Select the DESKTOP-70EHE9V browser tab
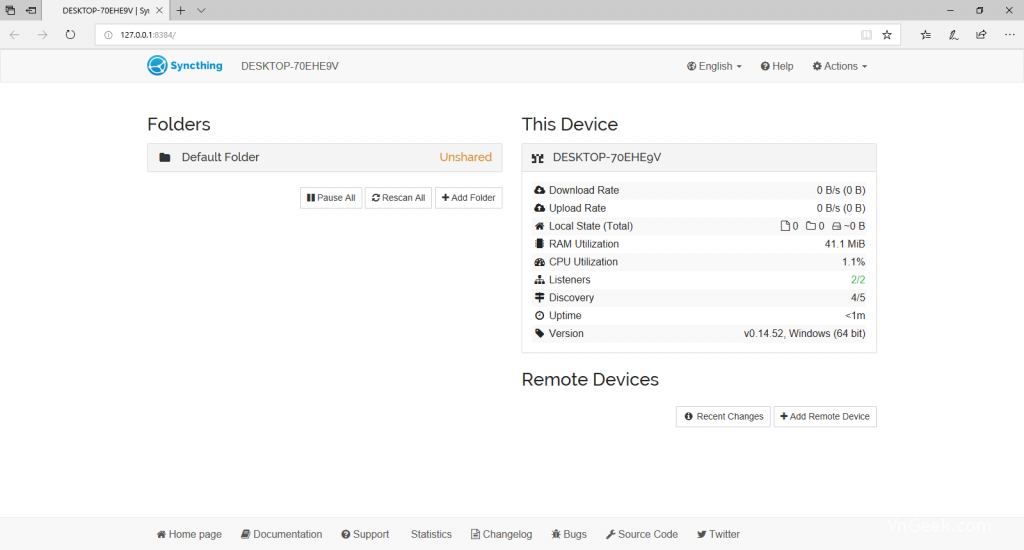This screenshot has height=550, width=1024. tap(106, 10)
